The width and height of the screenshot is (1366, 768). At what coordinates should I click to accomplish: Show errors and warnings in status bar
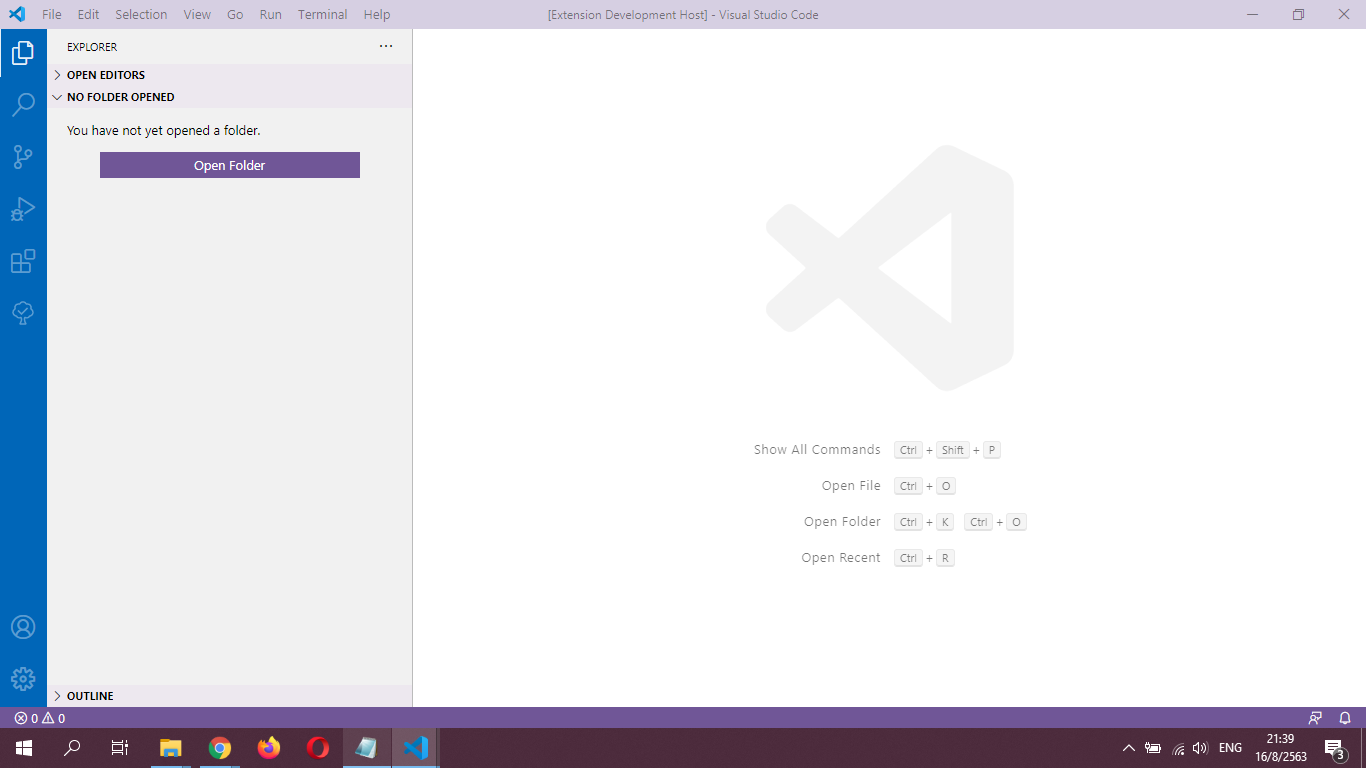[x=40, y=718]
